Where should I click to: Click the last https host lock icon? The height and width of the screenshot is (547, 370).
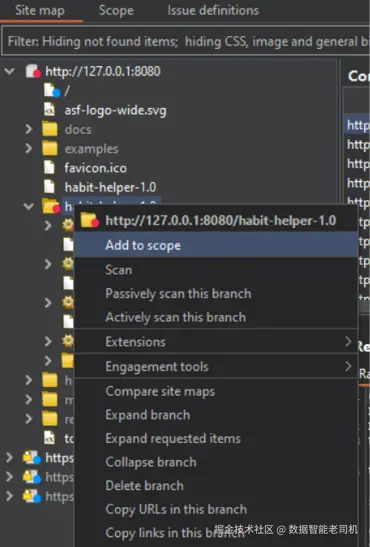32,496
